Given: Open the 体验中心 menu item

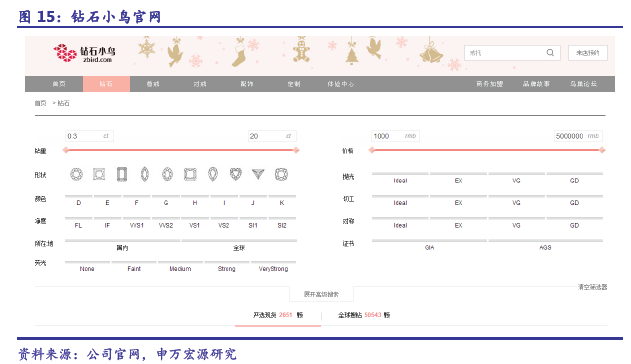Looking at the screenshot, I should tap(340, 84).
